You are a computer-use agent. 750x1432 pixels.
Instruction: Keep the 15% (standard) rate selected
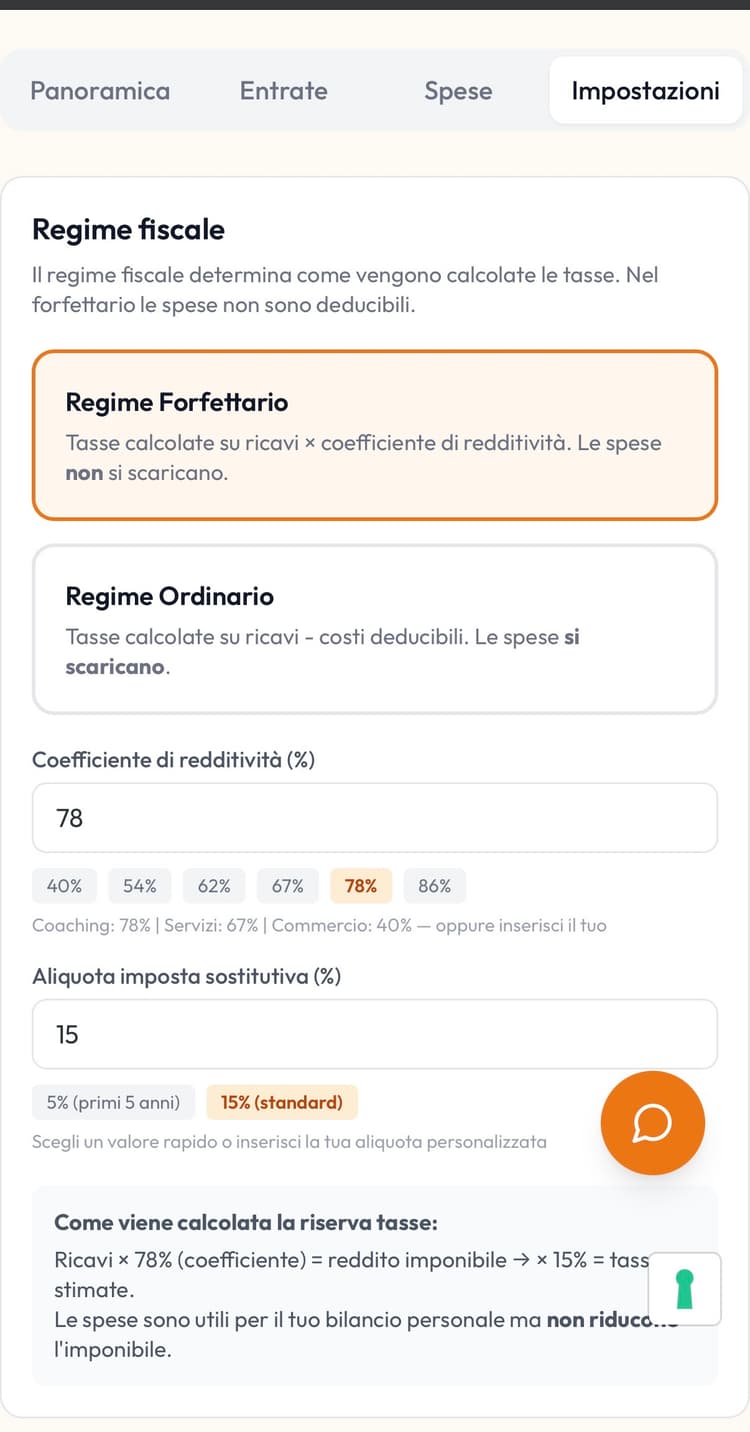point(282,1102)
